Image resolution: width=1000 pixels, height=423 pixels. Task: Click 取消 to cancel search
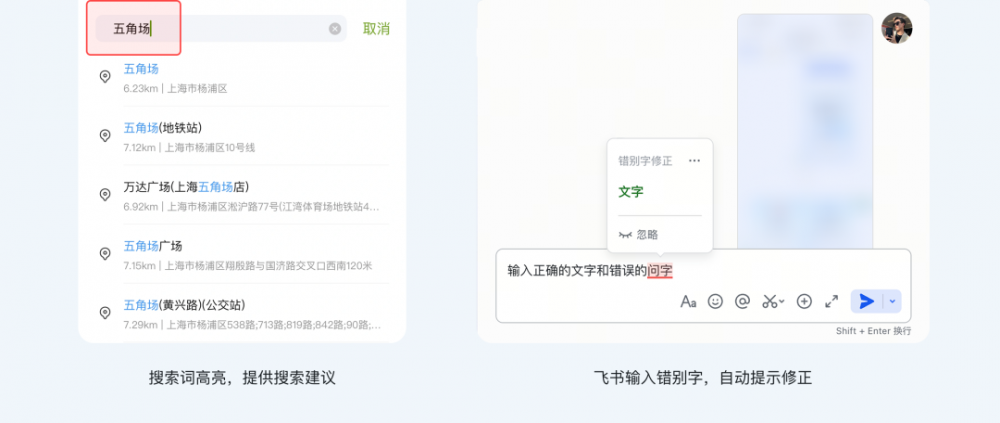376,29
